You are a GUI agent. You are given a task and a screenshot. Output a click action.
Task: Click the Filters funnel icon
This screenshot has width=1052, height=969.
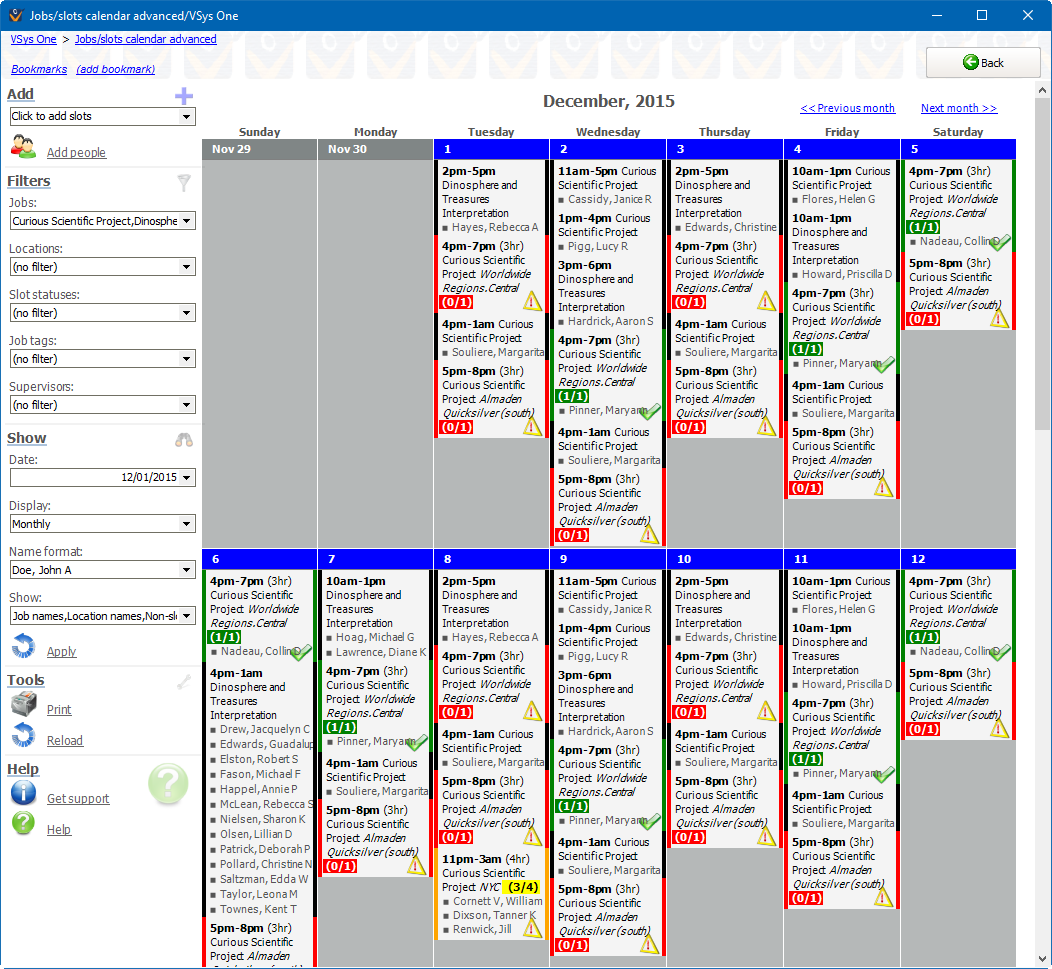pos(183,182)
